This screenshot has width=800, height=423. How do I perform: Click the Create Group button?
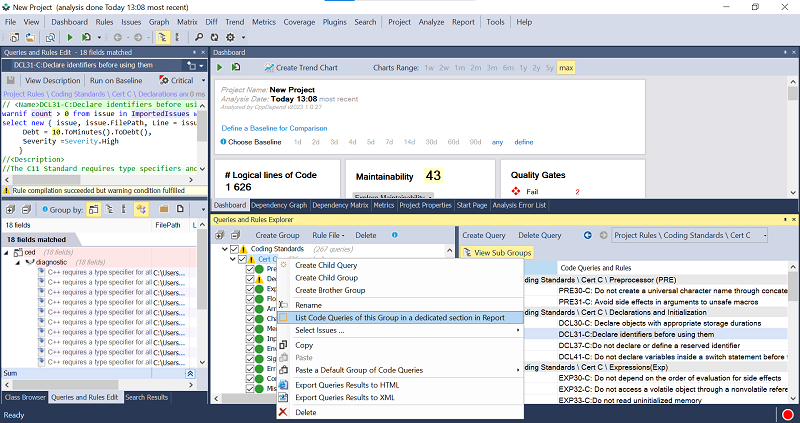(277, 235)
